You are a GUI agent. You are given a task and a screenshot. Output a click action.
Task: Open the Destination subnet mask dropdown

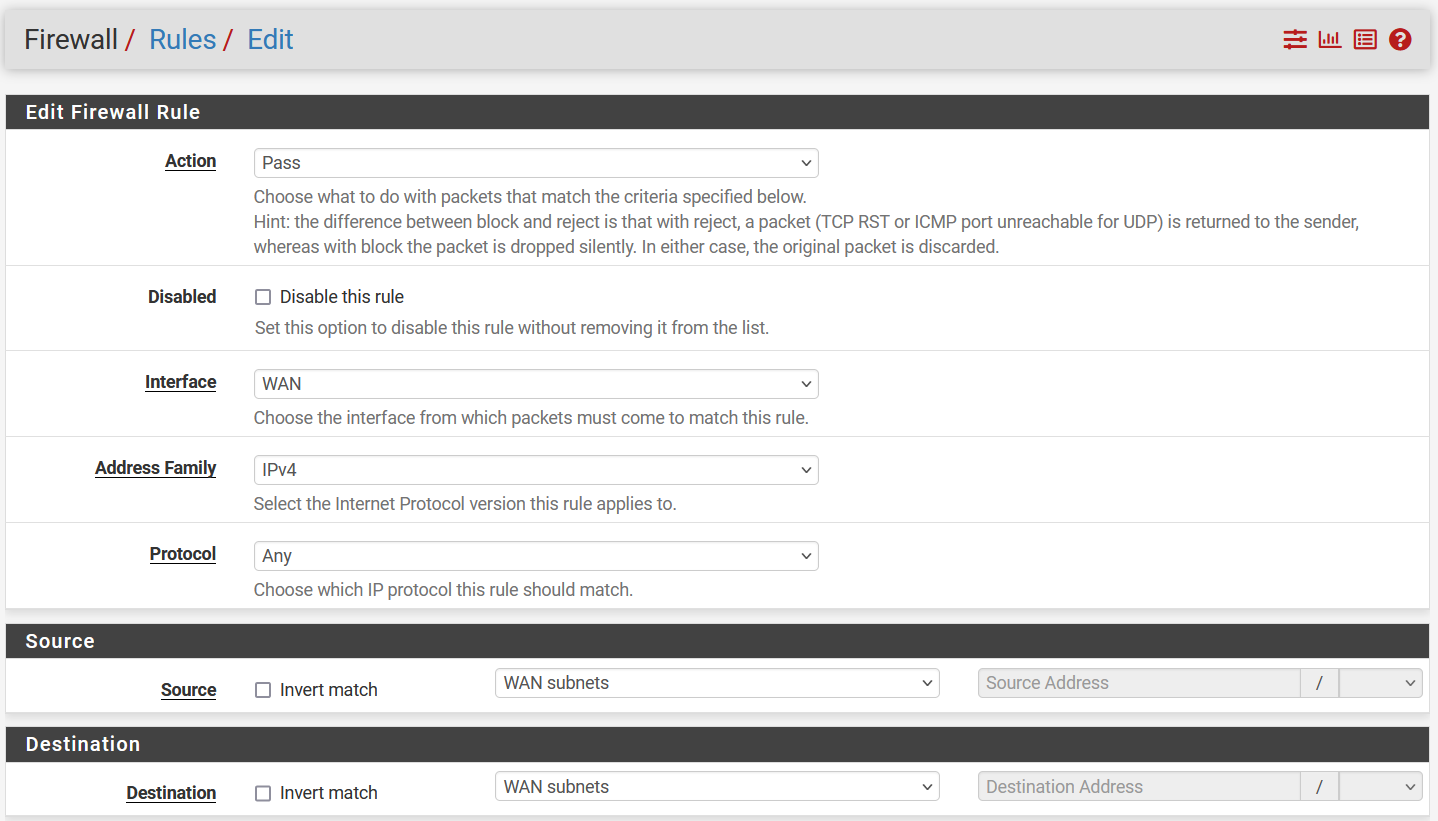coord(1380,787)
